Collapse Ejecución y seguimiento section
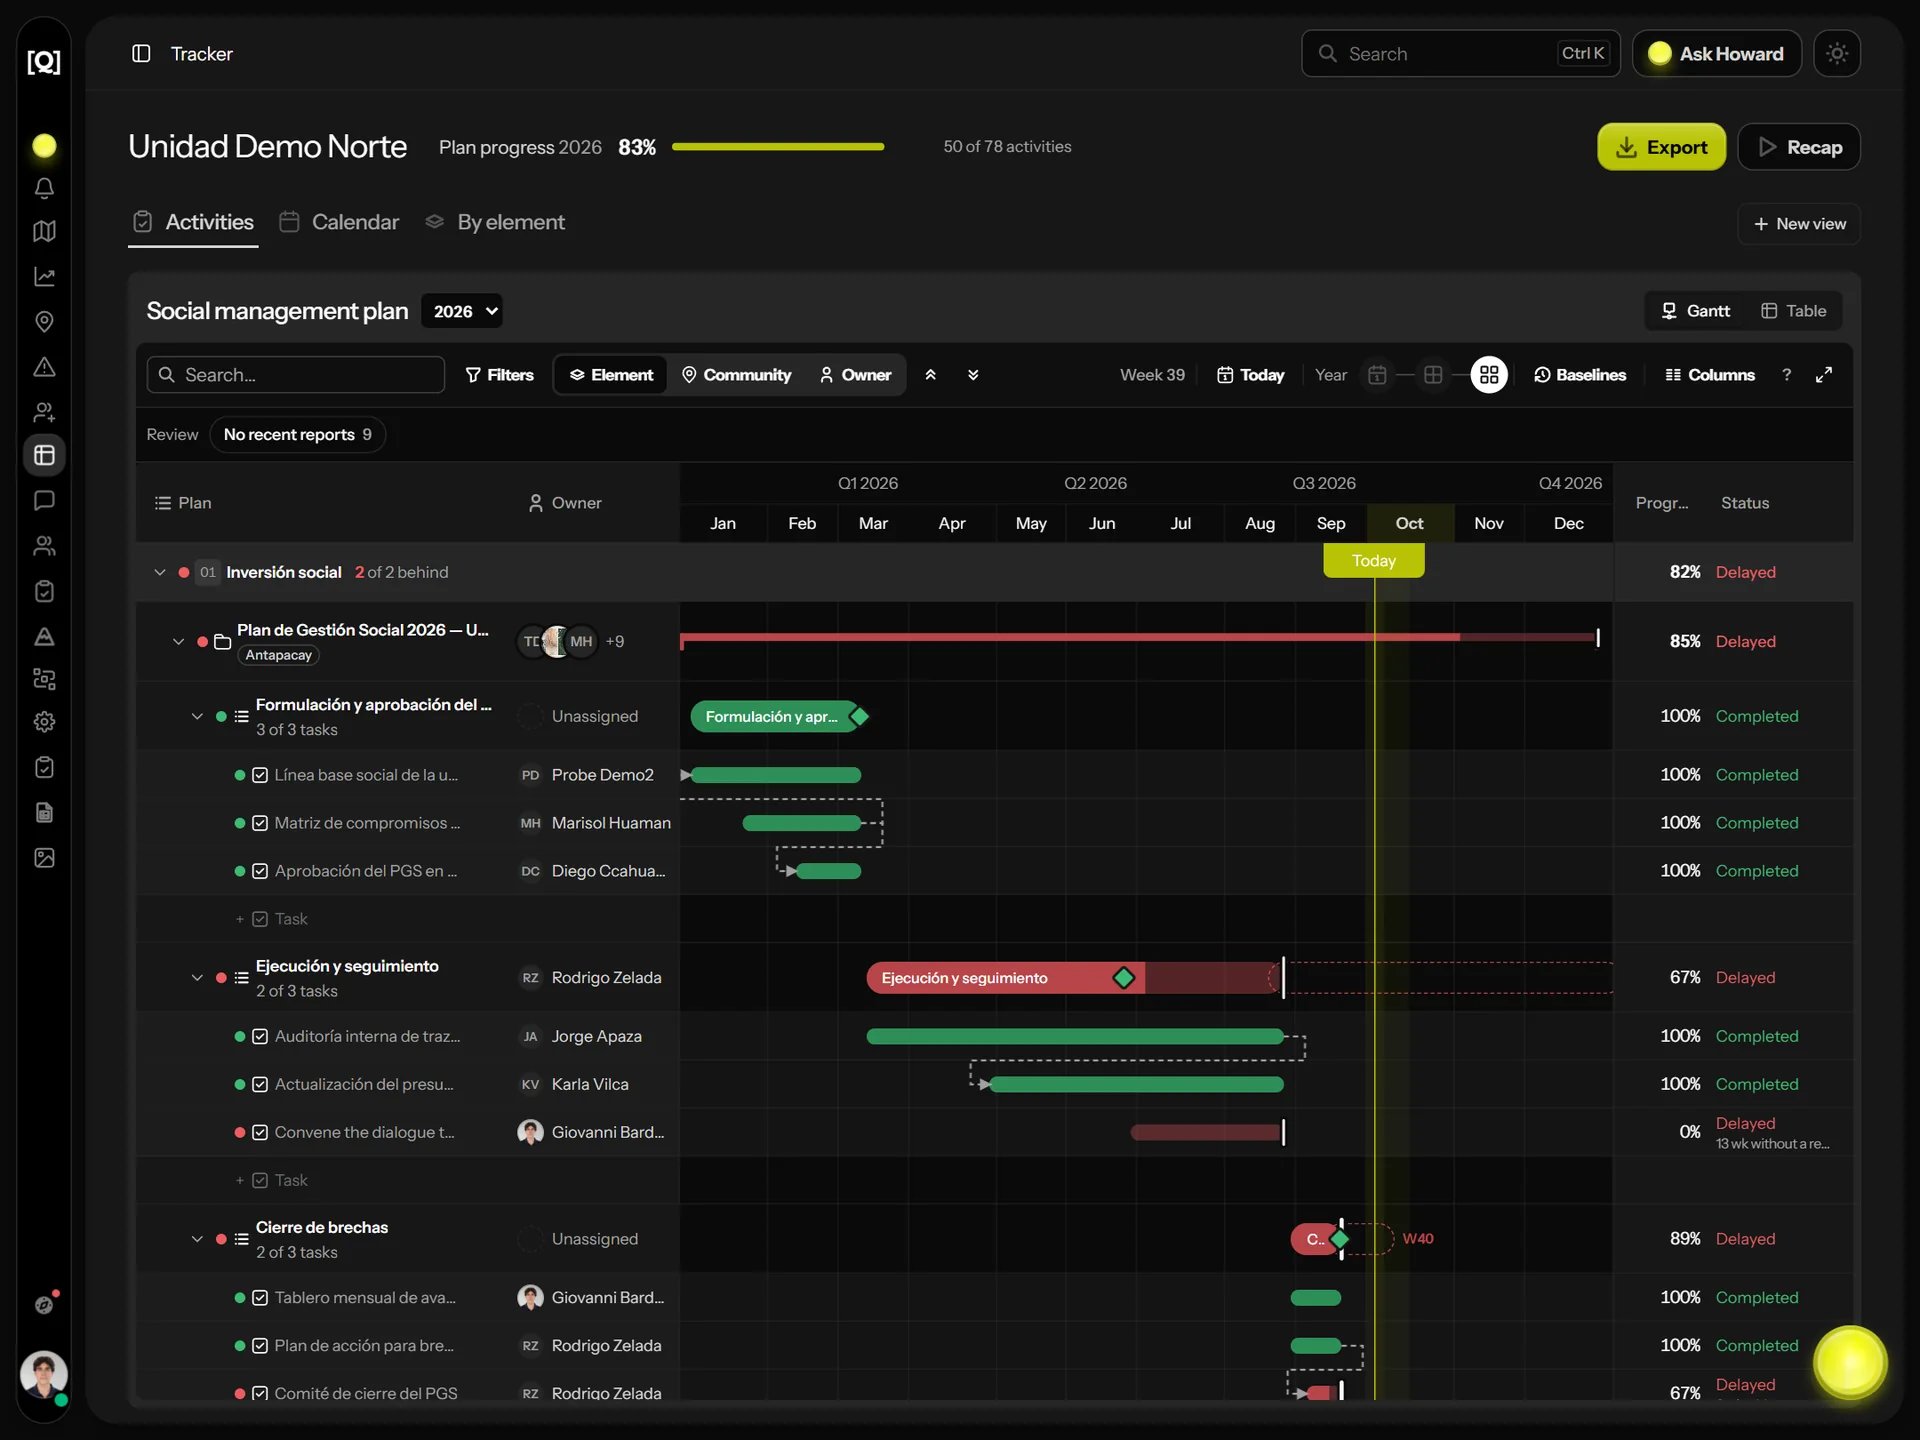This screenshot has height=1440, width=1920. pos(197,977)
